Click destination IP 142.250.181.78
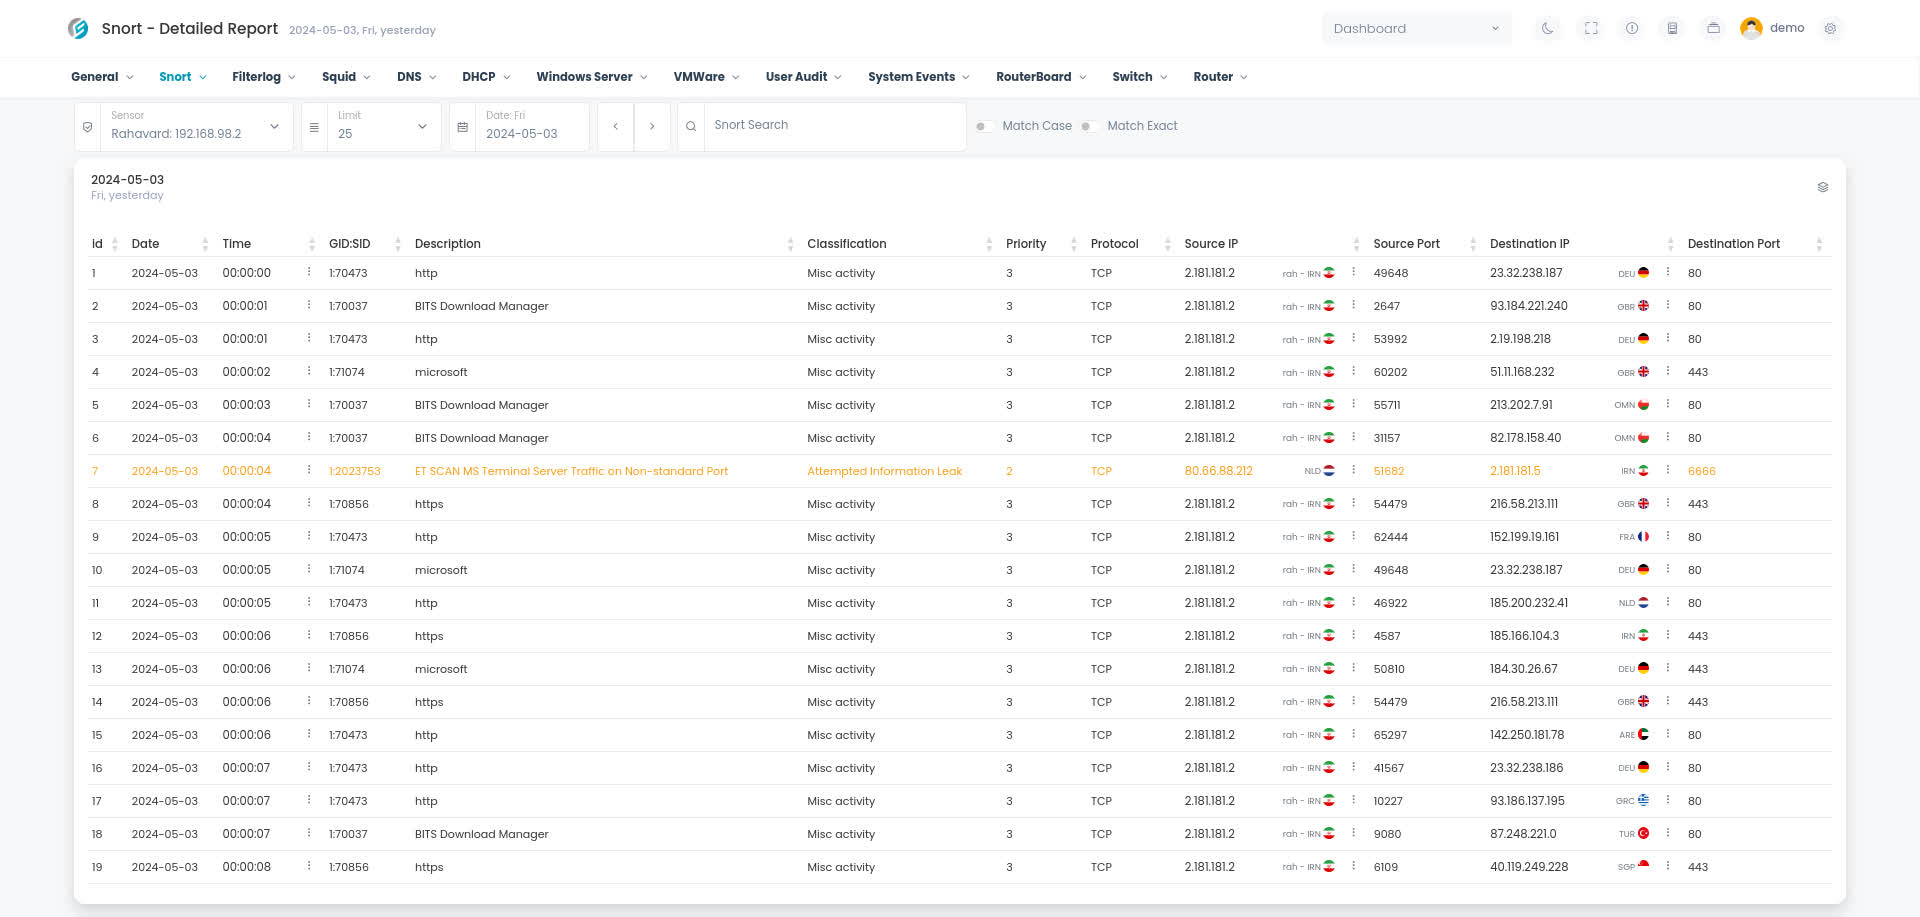This screenshot has width=1920, height=917. 1526,735
